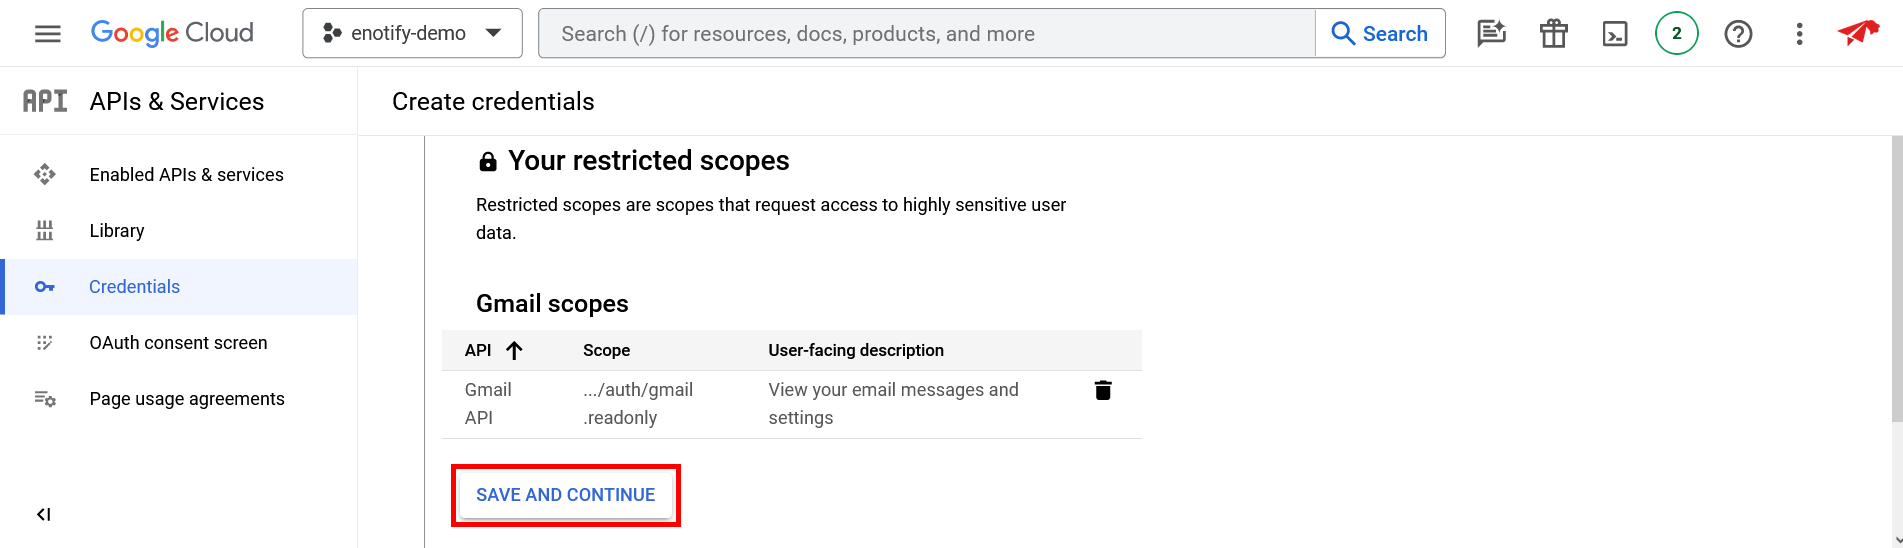Open Page usage agreements
This screenshot has width=1903, height=548.
click(x=187, y=399)
